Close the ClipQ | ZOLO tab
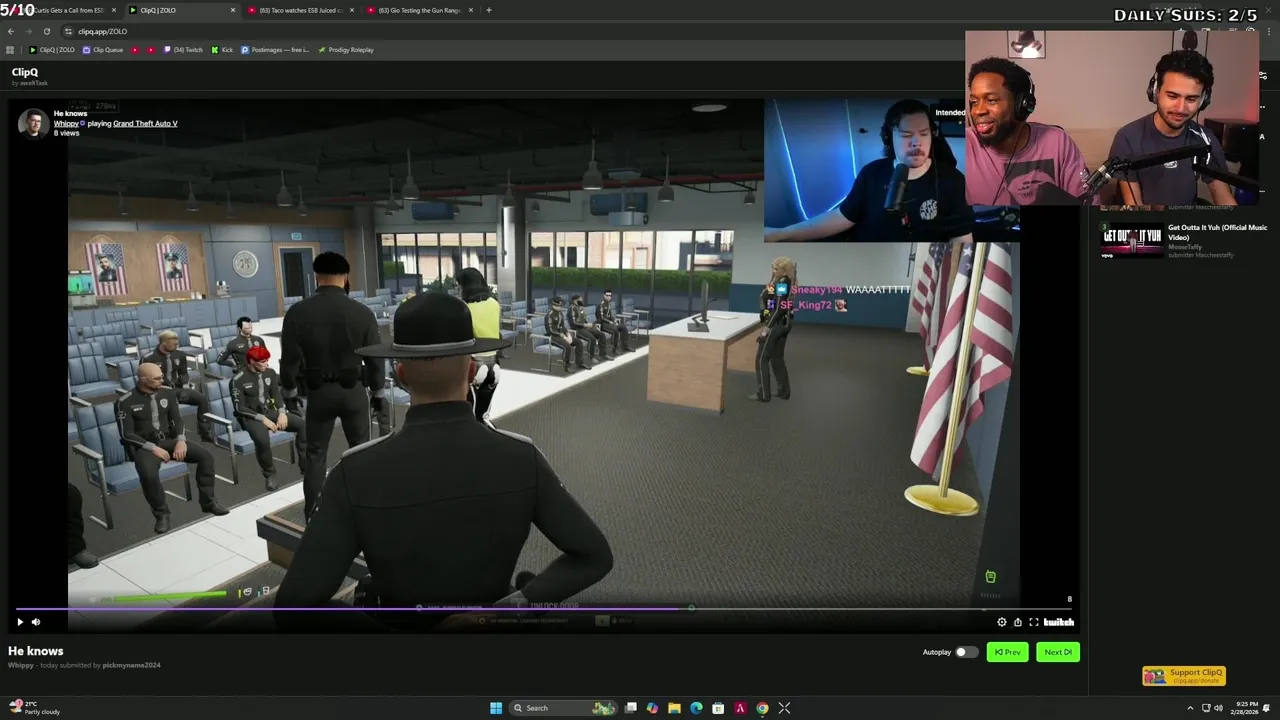 point(233,10)
